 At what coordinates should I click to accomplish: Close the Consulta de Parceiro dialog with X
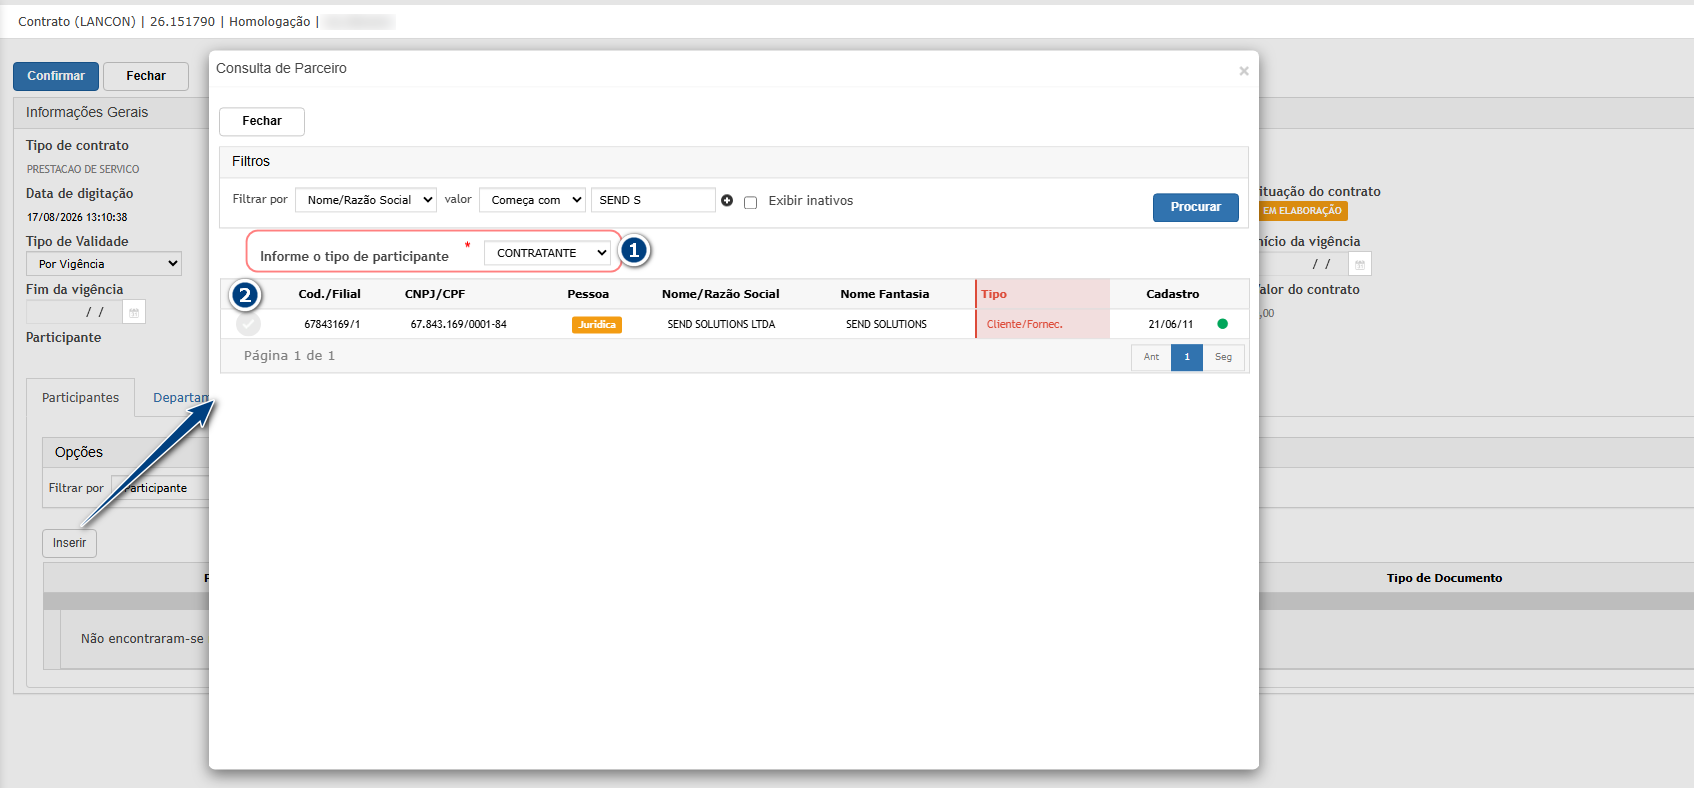click(1244, 71)
